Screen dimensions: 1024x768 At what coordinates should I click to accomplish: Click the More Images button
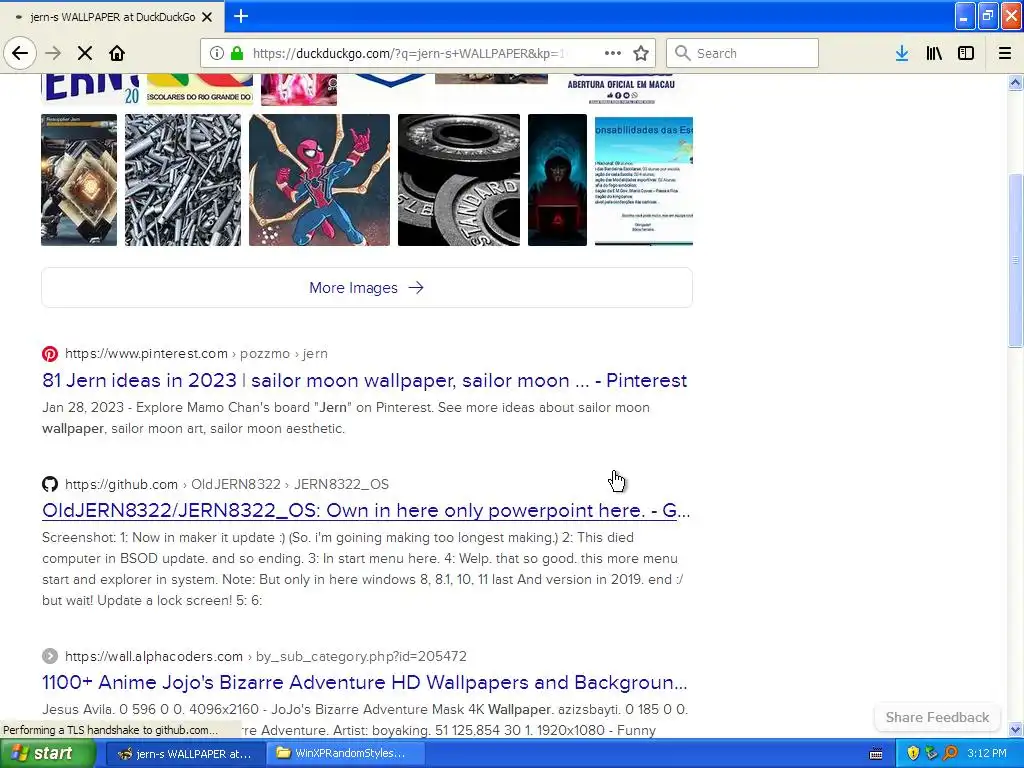tap(367, 287)
